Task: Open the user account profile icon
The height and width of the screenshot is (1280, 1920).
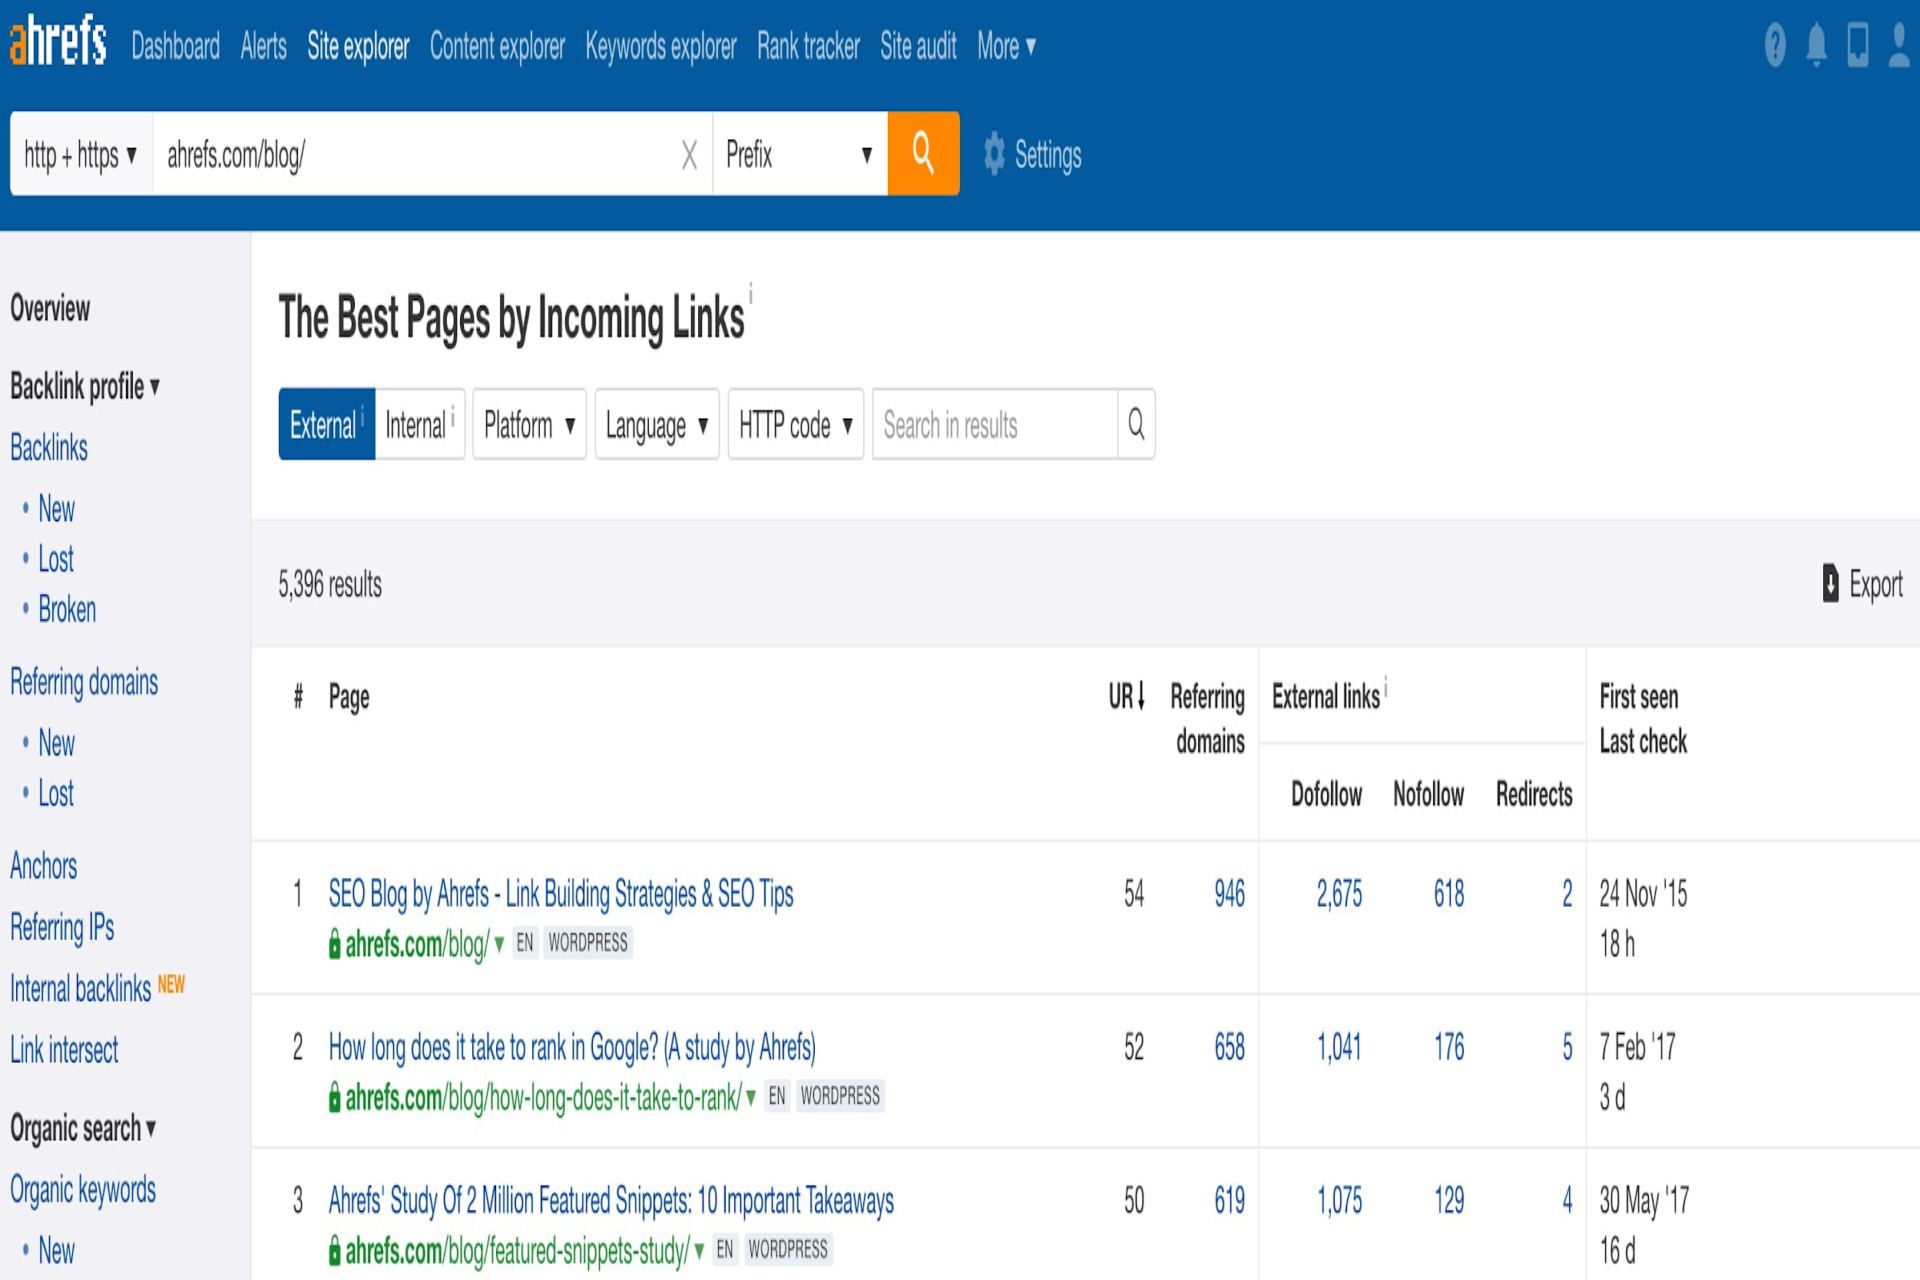Action: 1898,45
